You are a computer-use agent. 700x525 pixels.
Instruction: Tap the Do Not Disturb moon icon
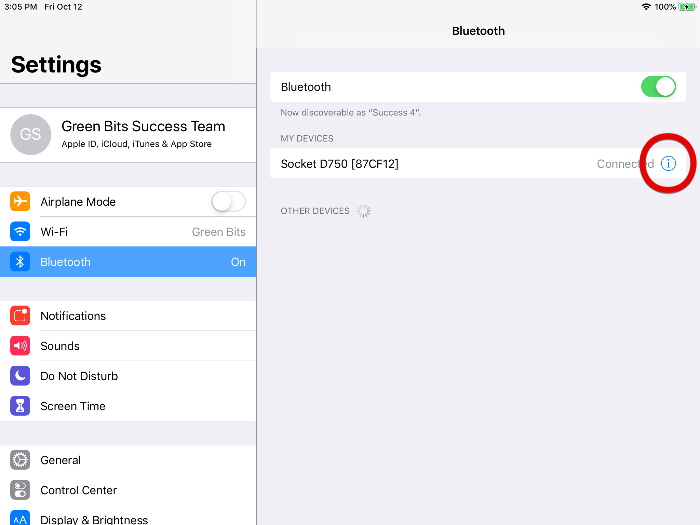tap(20, 376)
